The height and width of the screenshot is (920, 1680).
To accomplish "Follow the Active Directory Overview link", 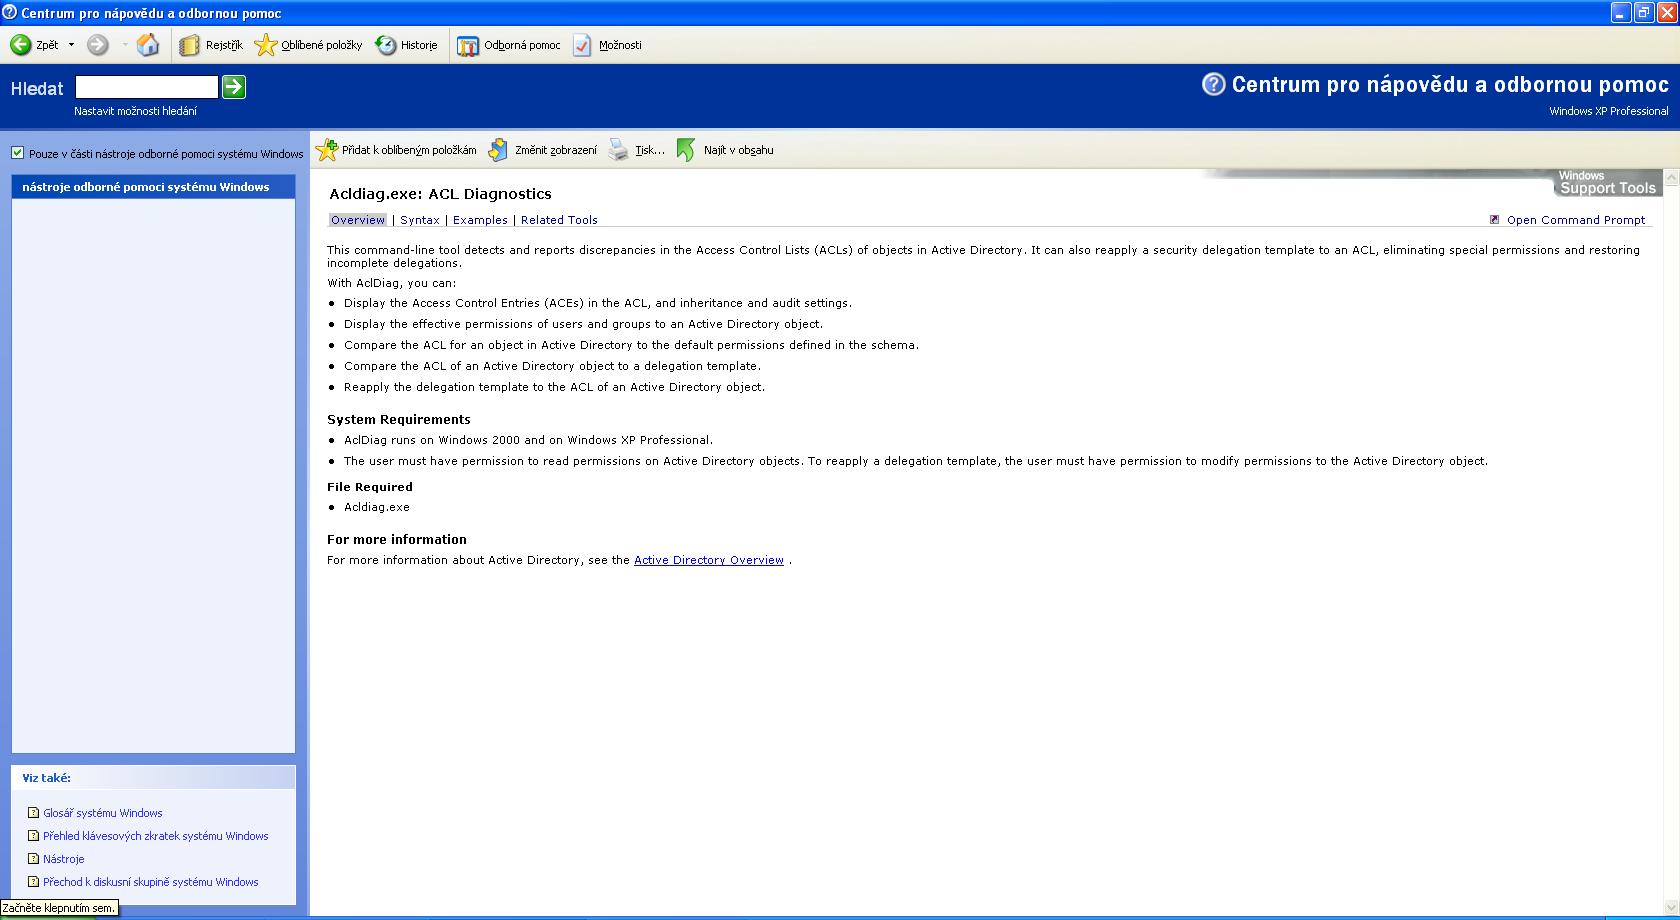I will click(709, 560).
